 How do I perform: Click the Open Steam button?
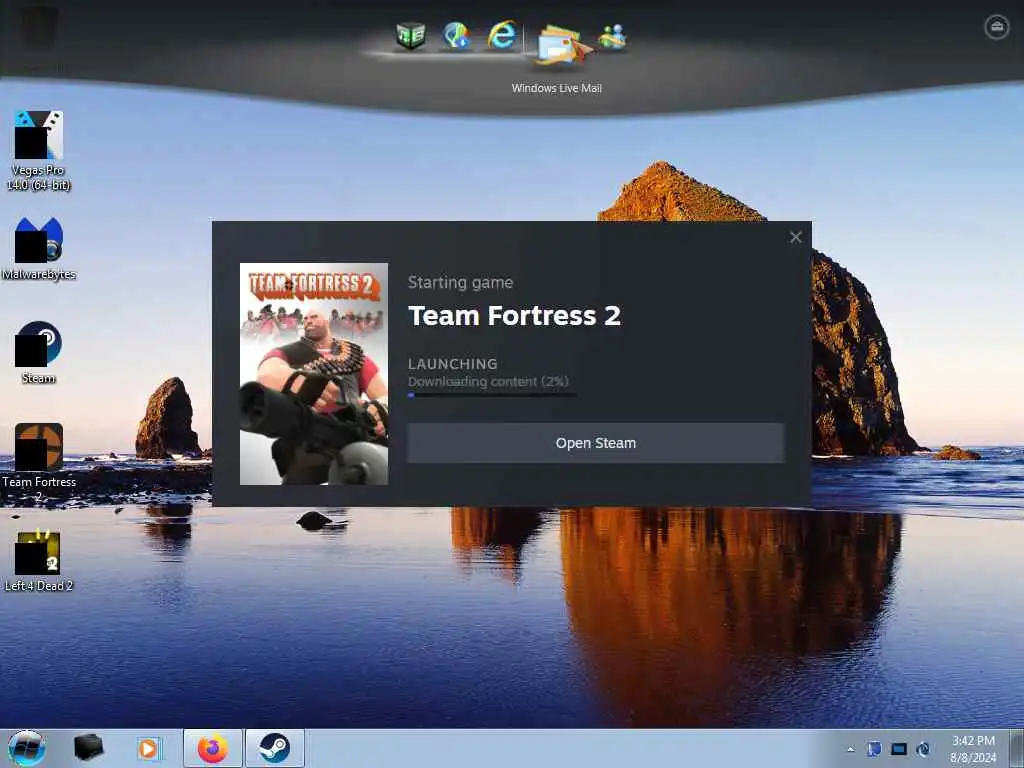(x=596, y=443)
